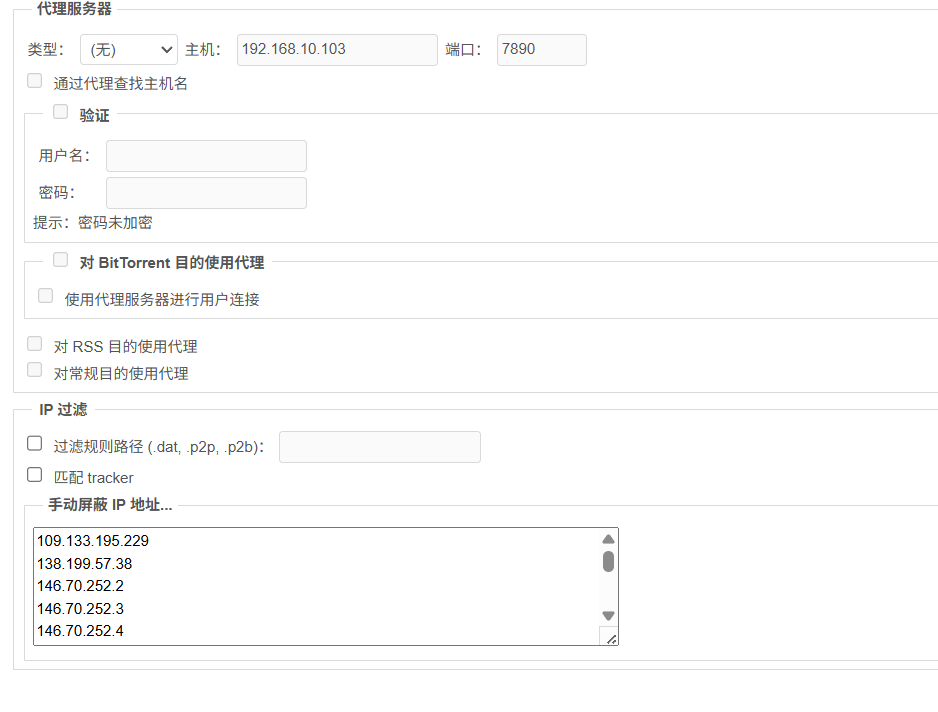
Task: Click the filter rule path input box
Action: coord(379,447)
